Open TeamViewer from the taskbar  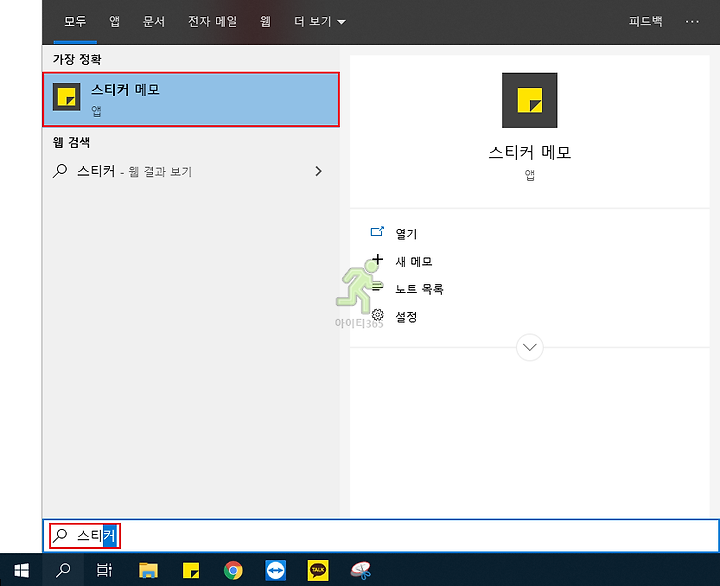click(x=276, y=570)
